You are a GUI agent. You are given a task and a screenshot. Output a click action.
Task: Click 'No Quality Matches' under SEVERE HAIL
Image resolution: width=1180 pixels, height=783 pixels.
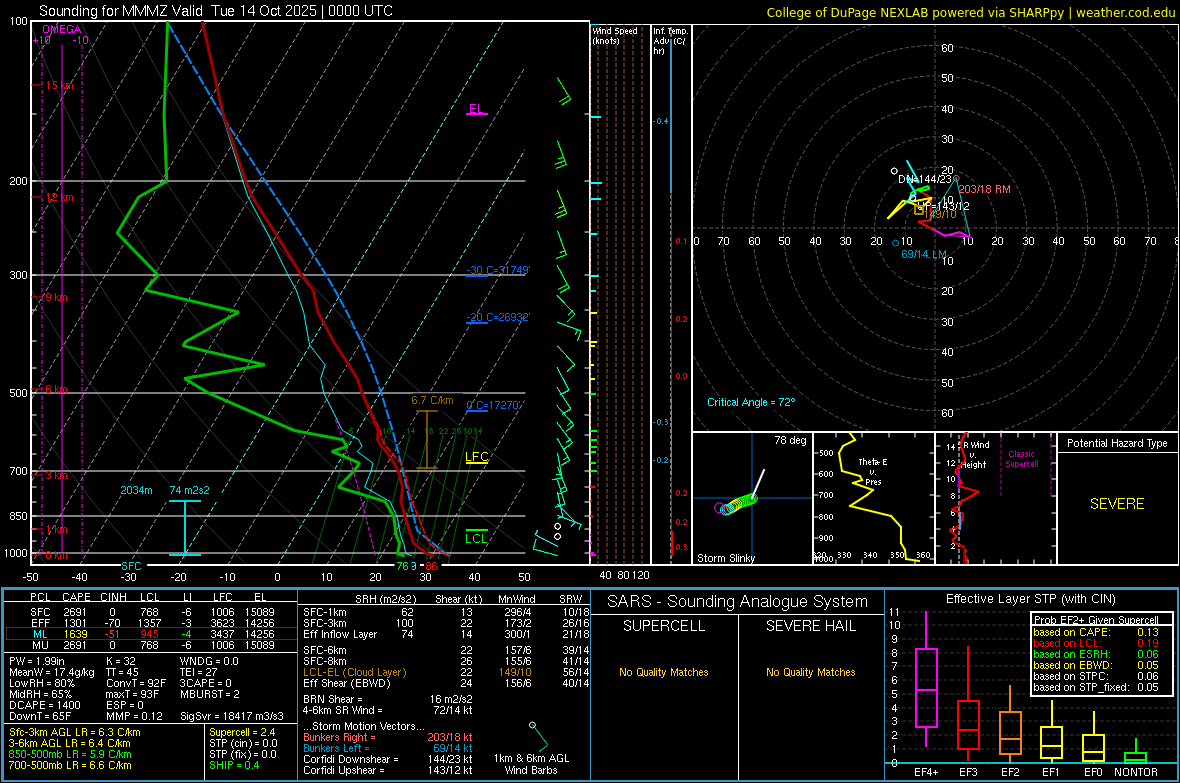810,672
